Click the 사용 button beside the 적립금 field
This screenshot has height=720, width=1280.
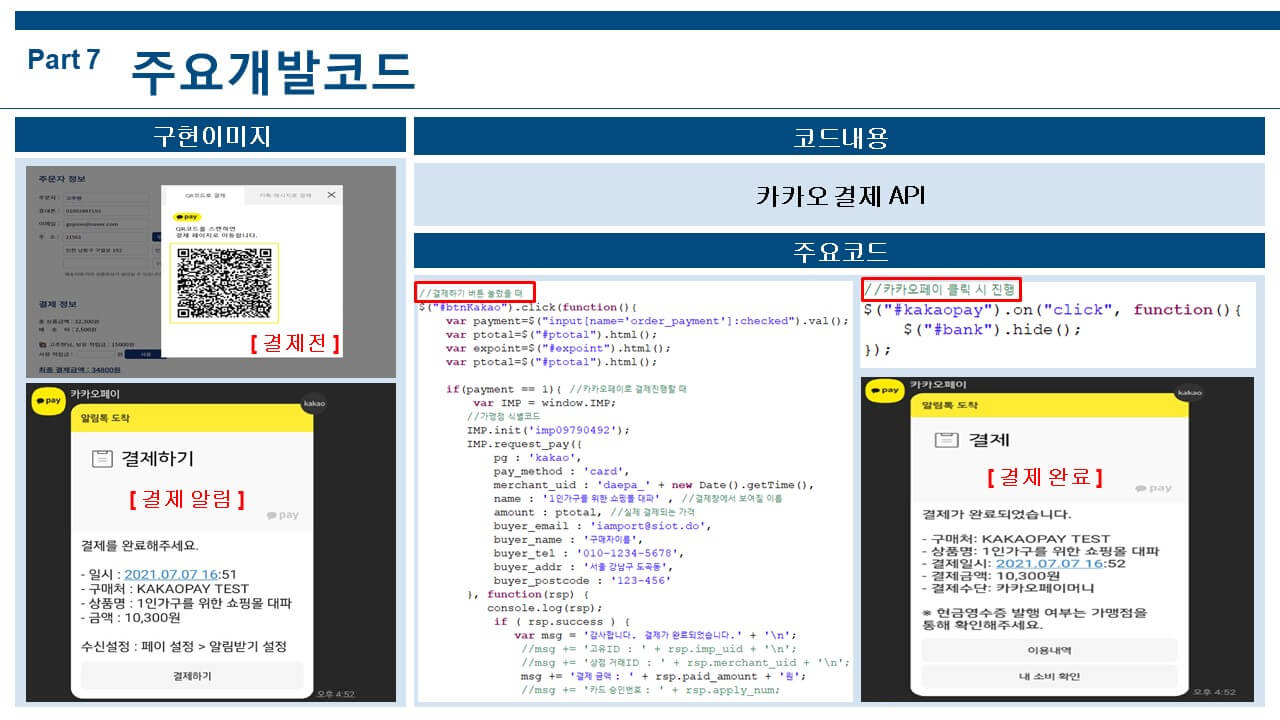(x=143, y=354)
